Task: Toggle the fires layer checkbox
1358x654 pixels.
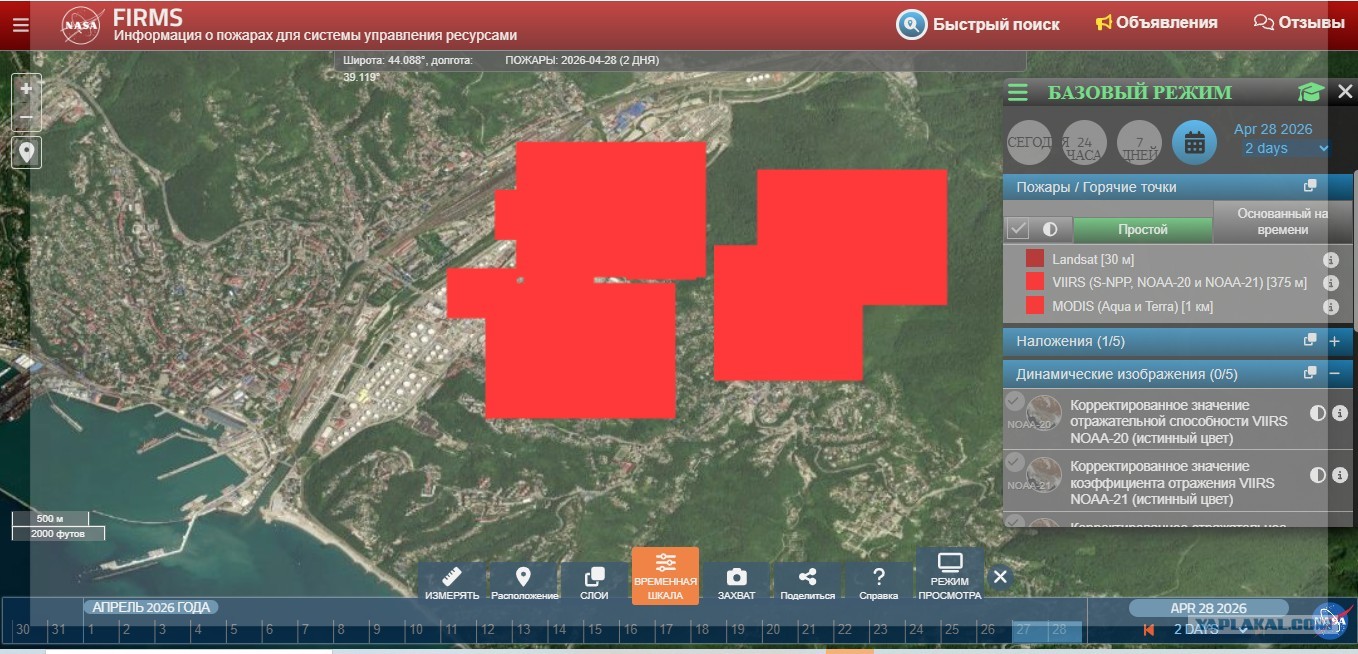Action: [1018, 229]
